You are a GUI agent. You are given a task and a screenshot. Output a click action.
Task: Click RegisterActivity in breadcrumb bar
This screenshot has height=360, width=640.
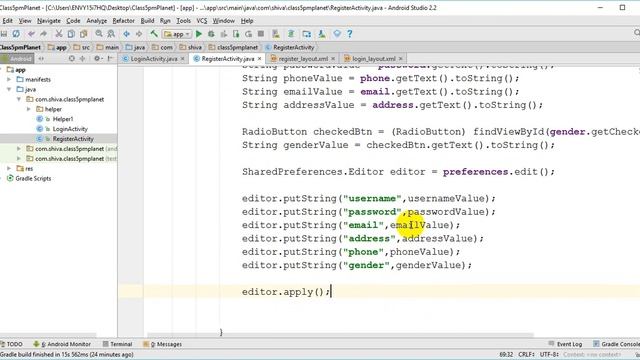point(290,47)
